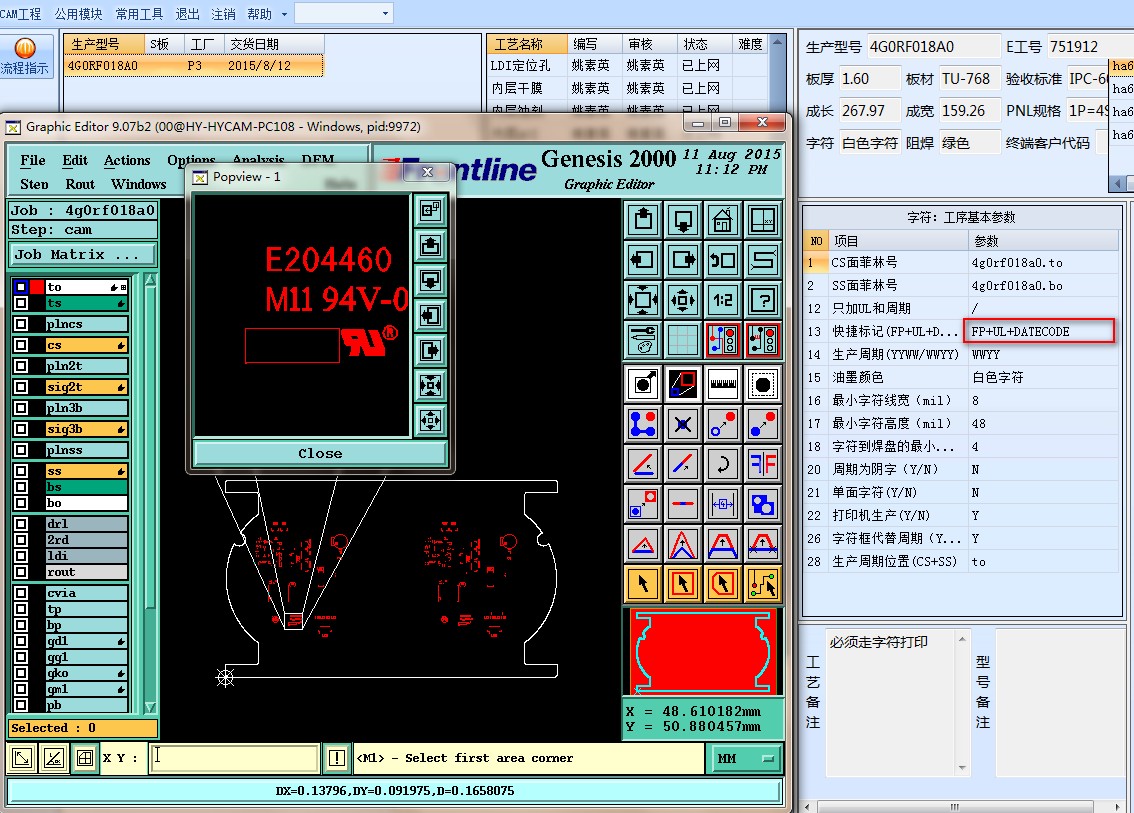Viewport: 1134px width, 813px height.
Task: Open the MM units dropdown
Action: click(x=747, y=758)
